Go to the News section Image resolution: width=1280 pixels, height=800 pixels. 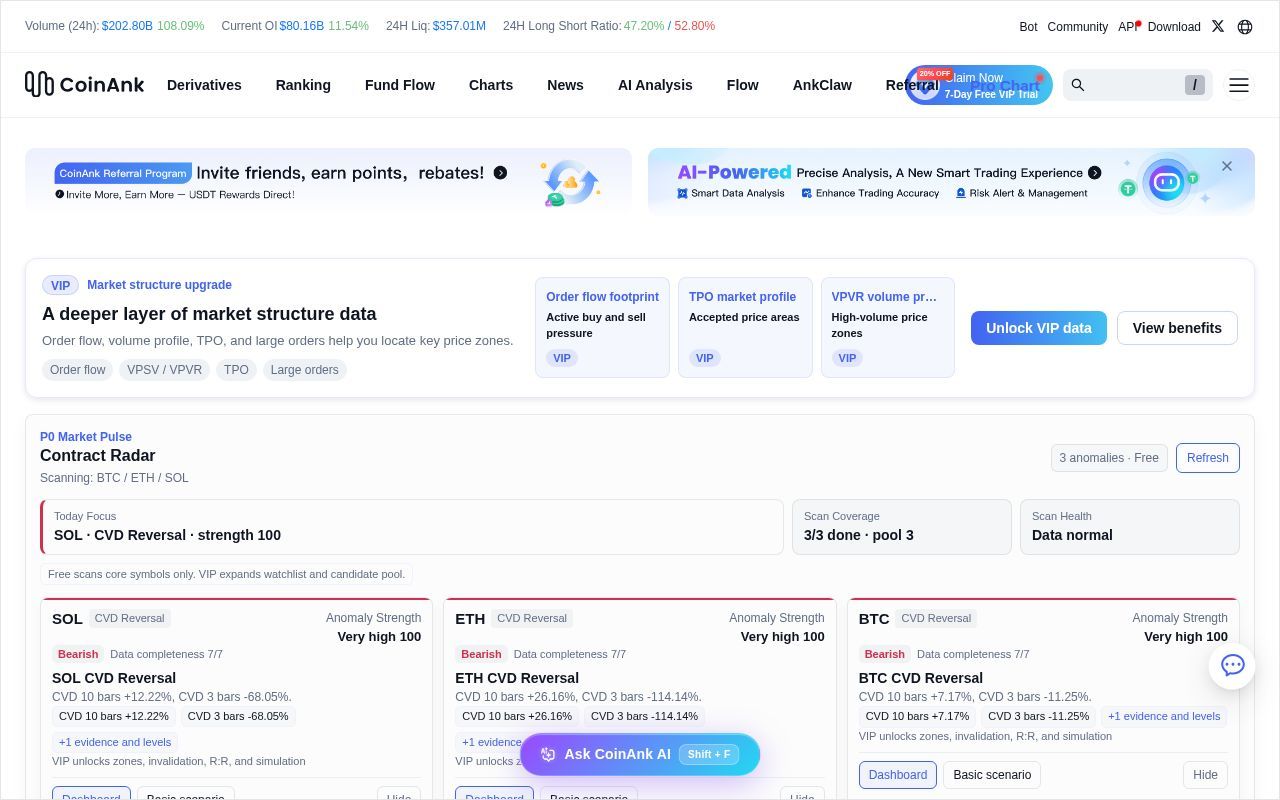pos(565,85)
